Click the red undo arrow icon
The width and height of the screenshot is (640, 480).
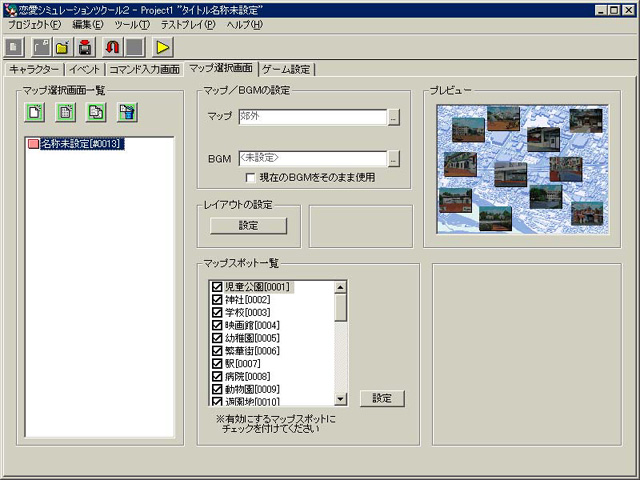click(112, 47)
